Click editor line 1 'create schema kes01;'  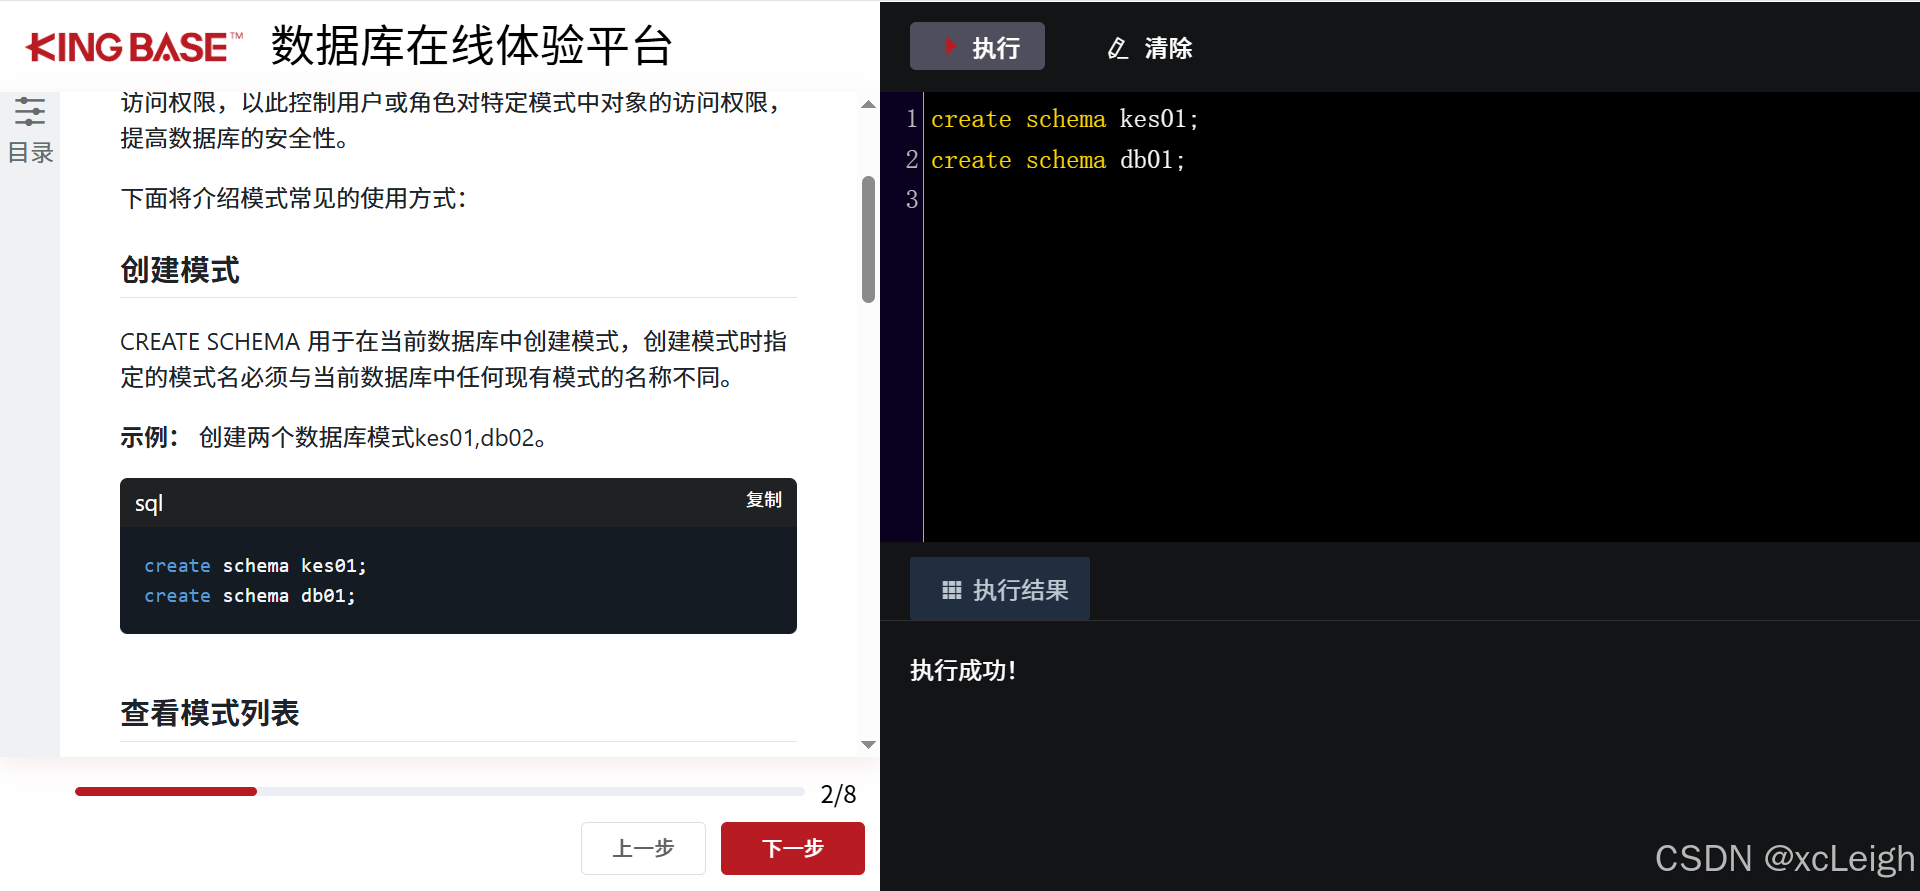[1064, 119]
